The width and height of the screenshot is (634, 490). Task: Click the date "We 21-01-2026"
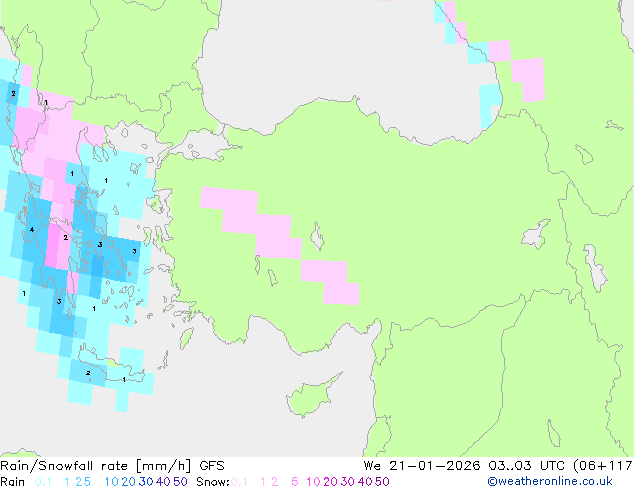(422, 466)
